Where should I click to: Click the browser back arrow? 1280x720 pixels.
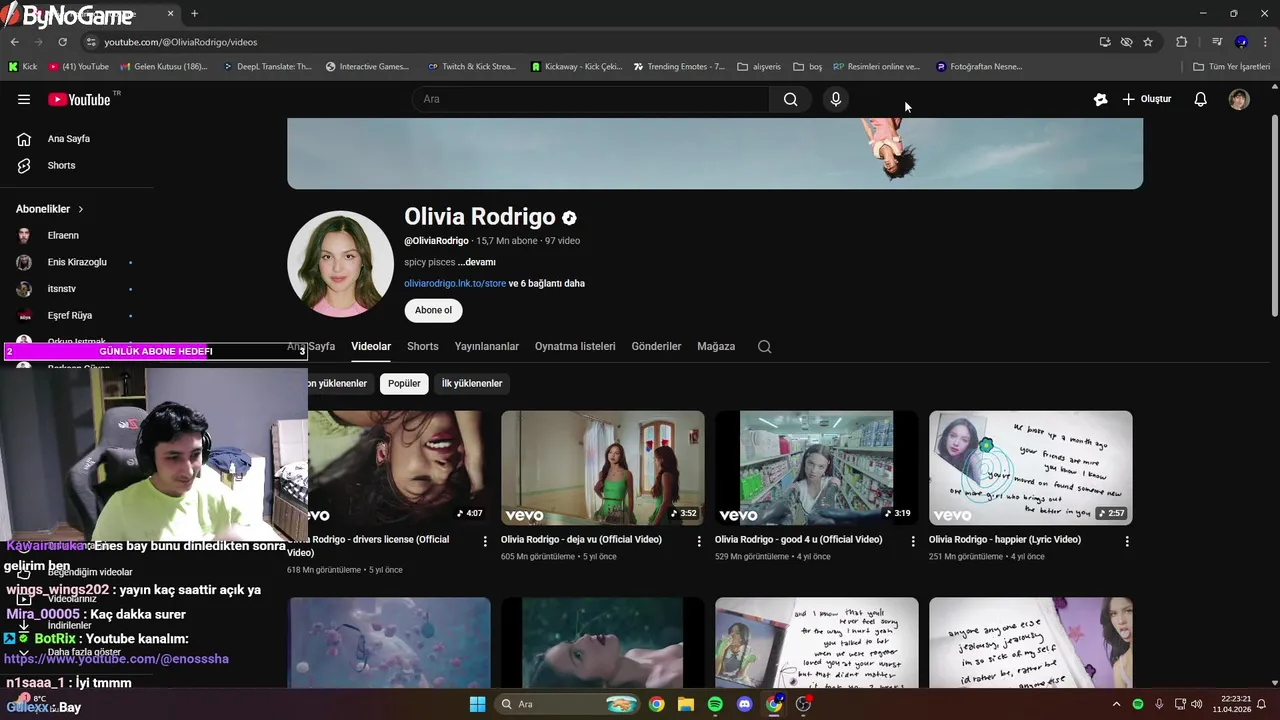(x=14, y=42)
